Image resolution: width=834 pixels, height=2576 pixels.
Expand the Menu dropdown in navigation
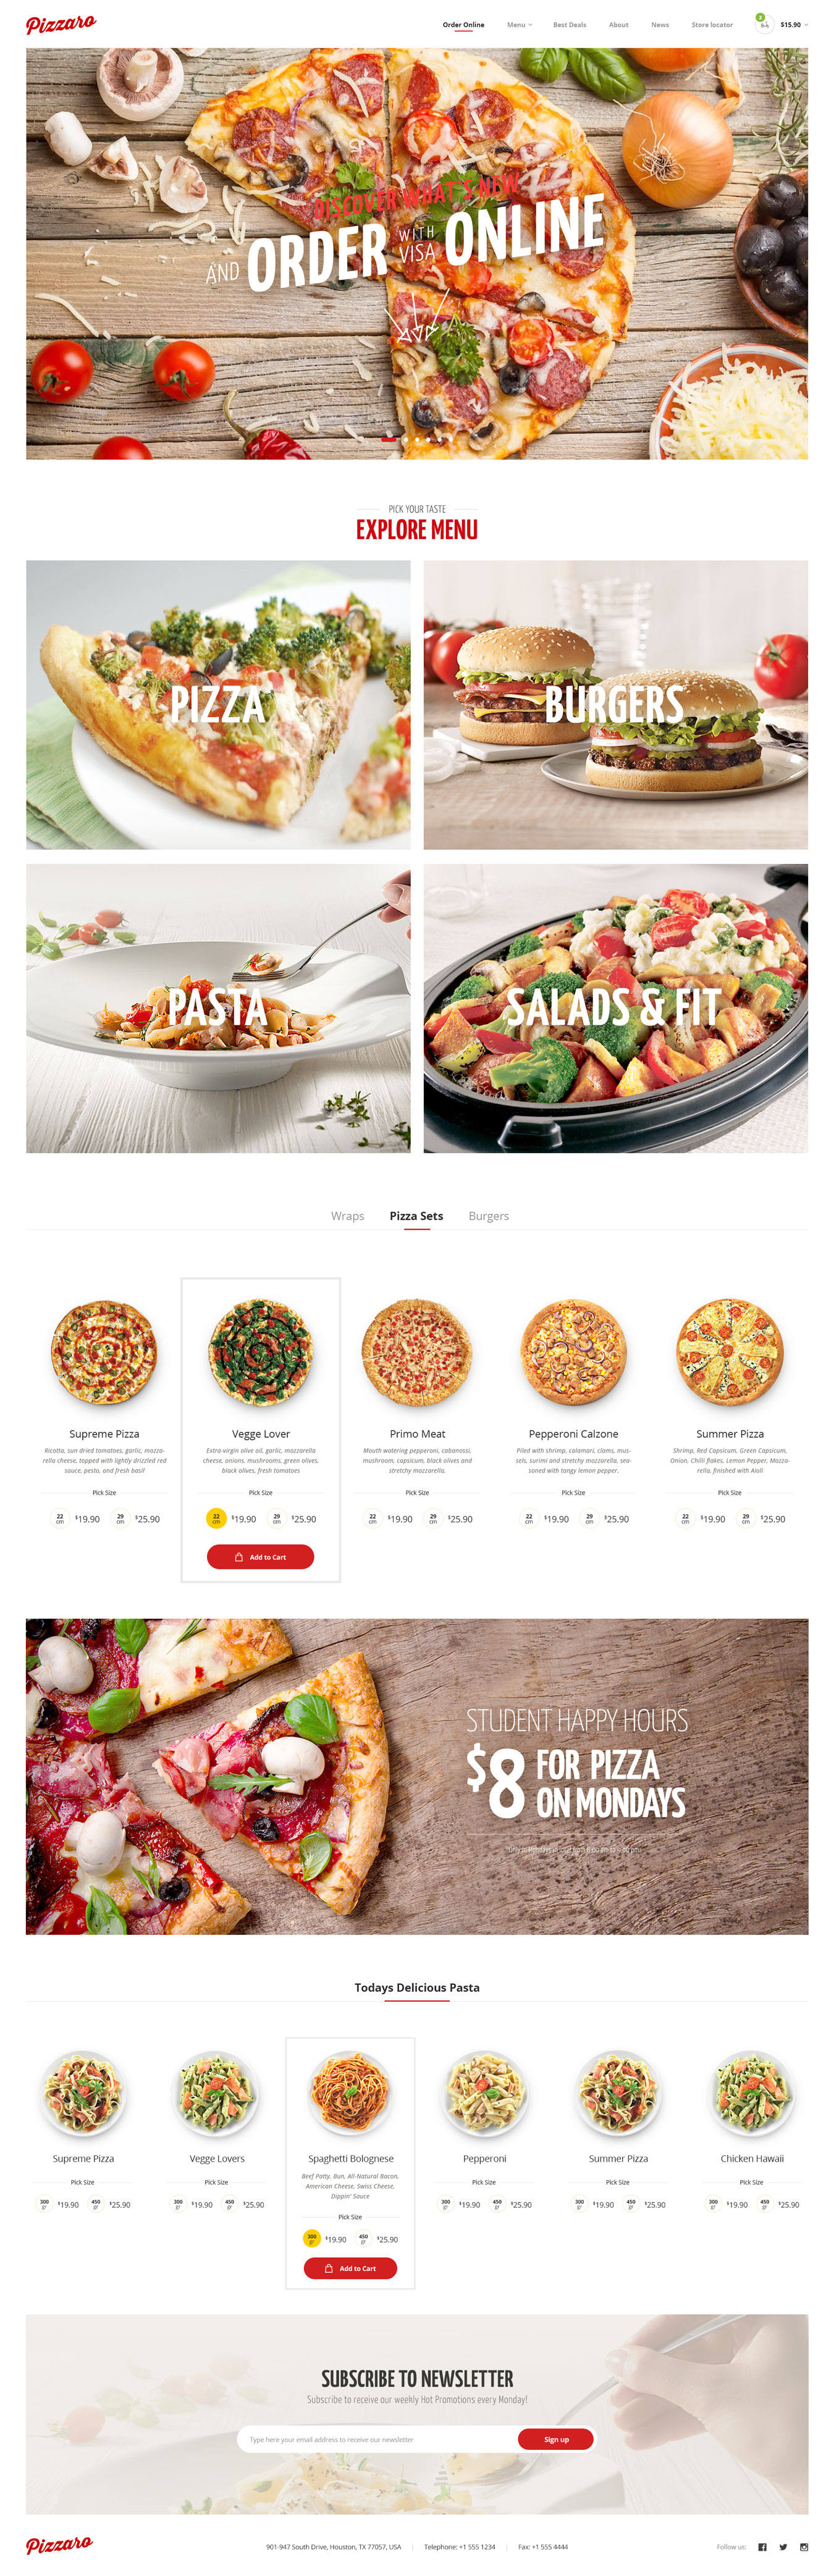519,25
